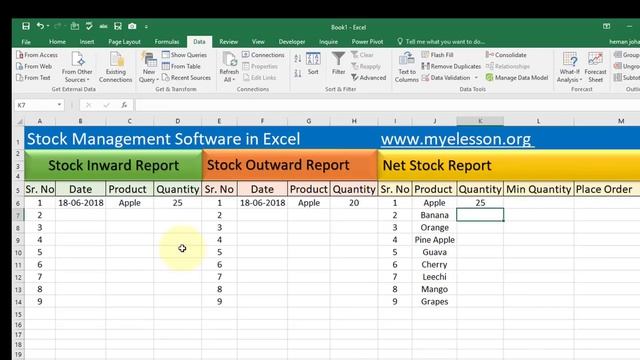This screenshot has width=640, height=360.
Task: Open the File tab
Action: (x=26, y=42)
